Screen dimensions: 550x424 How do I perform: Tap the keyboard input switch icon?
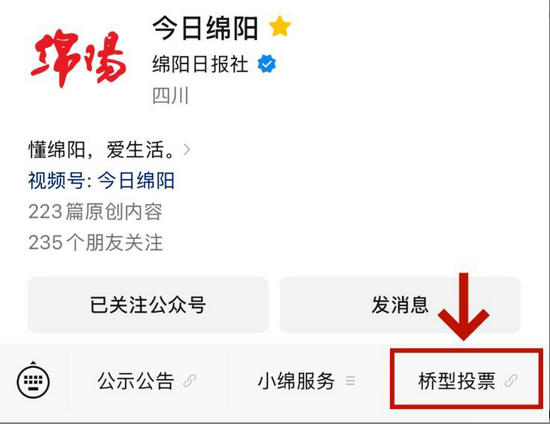click(33, 381)
